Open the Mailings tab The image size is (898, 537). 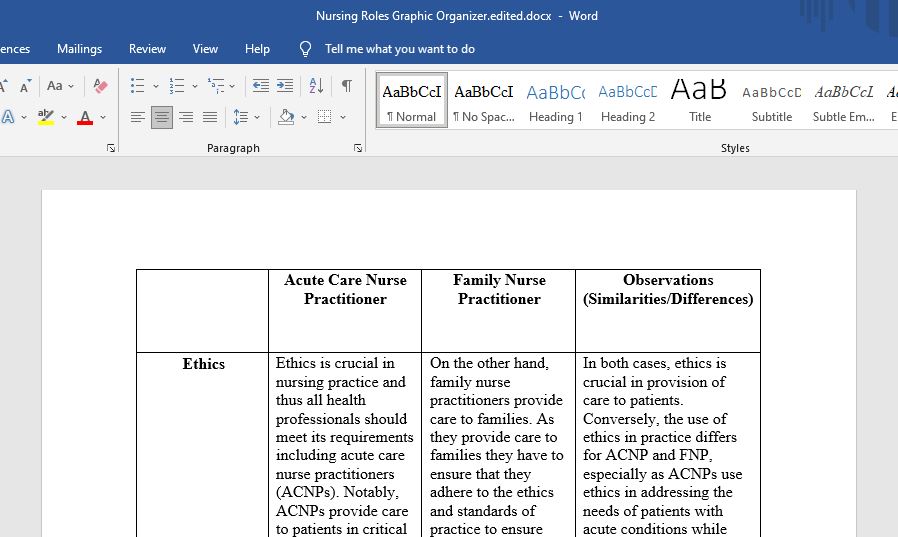point(80,49)
